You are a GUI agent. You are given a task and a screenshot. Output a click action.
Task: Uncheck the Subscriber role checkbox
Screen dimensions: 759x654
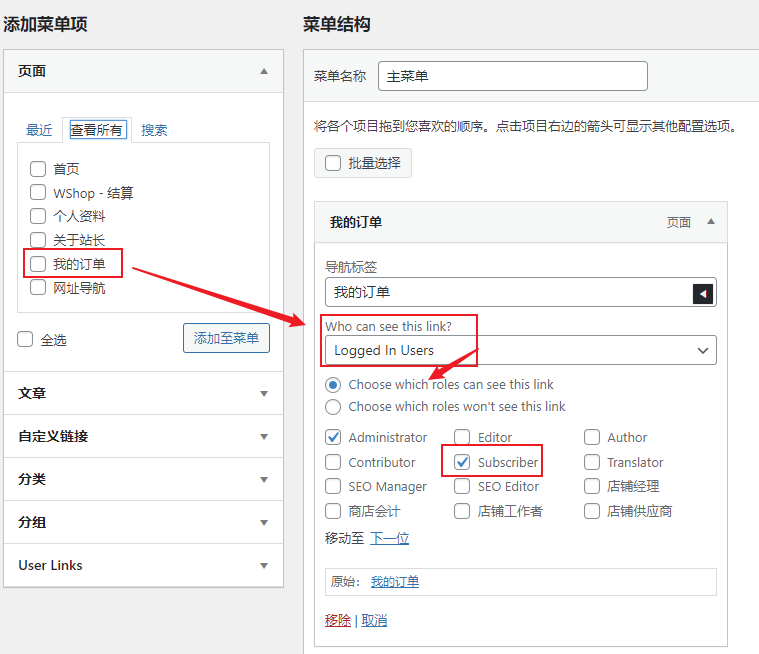point(462,462)
